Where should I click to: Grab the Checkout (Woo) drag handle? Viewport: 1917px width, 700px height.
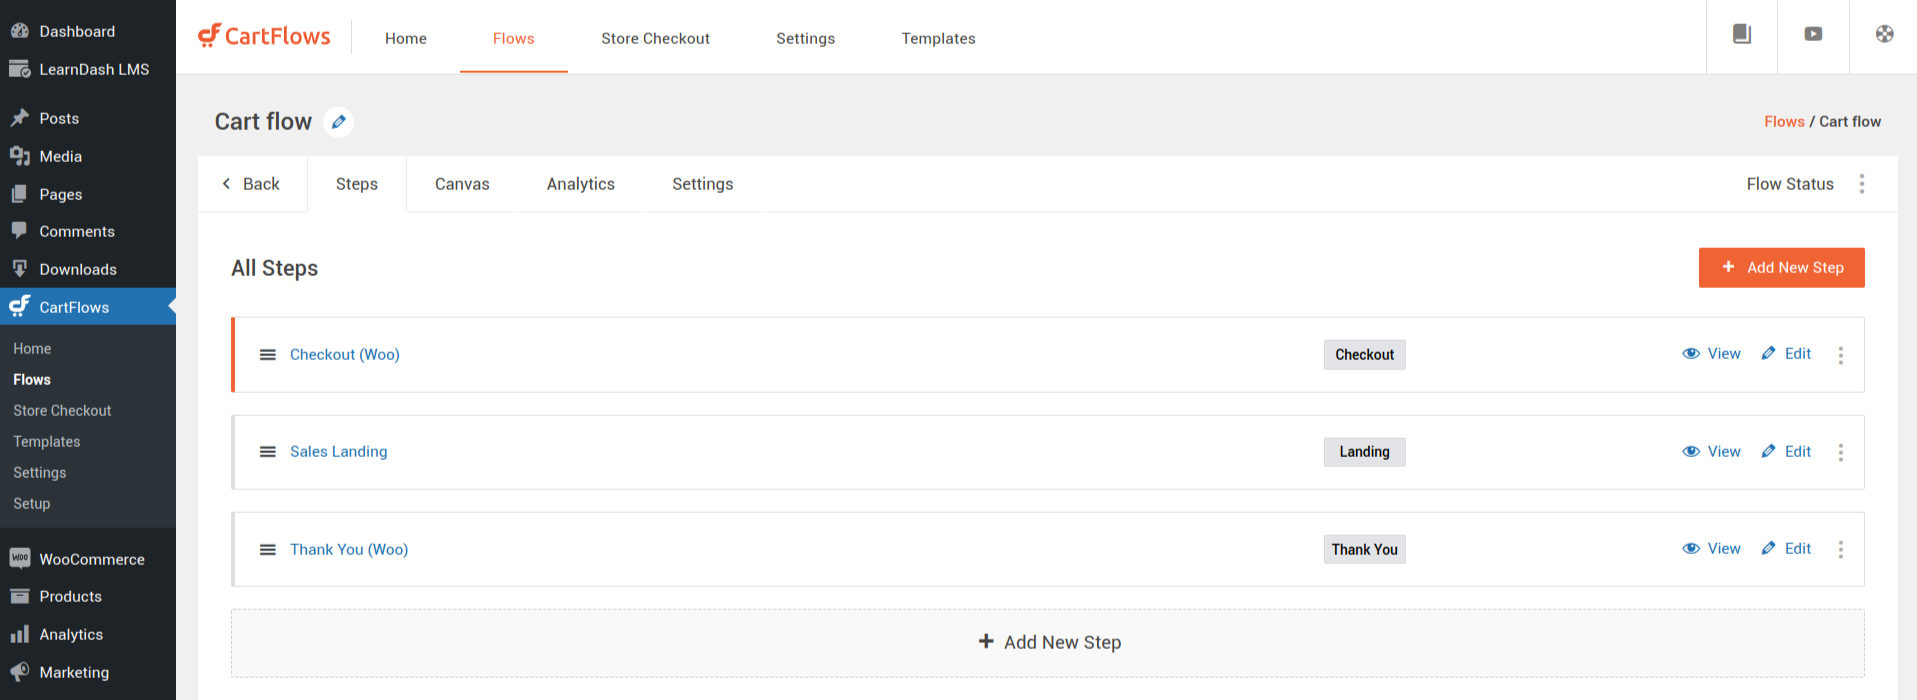(x=268, y=355)
